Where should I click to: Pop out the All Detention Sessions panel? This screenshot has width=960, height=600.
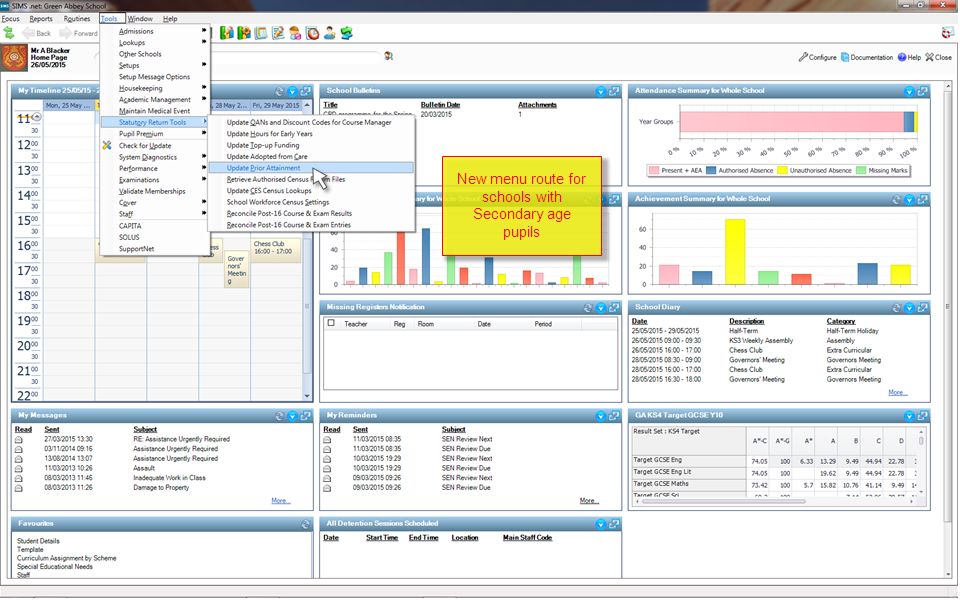click(614, 525)
